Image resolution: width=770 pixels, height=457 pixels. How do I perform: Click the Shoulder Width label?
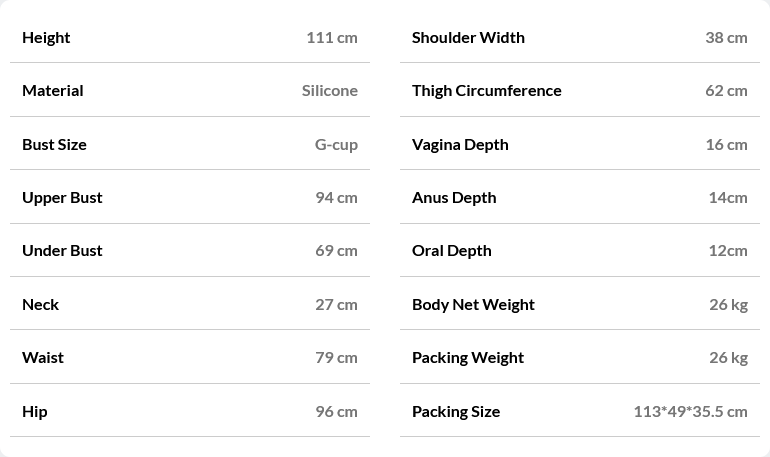click(468, 37)
